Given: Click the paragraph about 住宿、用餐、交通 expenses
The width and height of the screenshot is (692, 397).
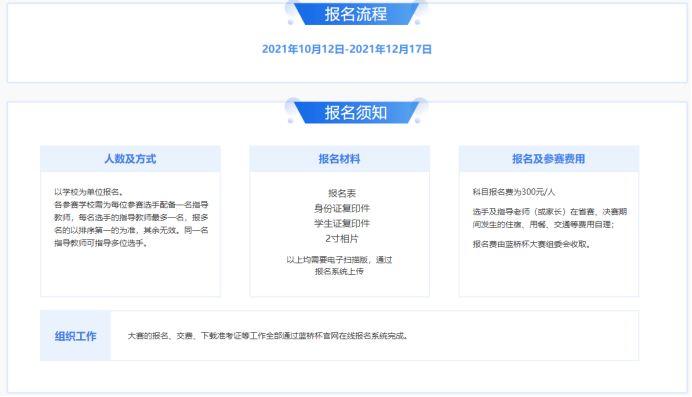Looking at the screenshot, I should coord(549,218).
